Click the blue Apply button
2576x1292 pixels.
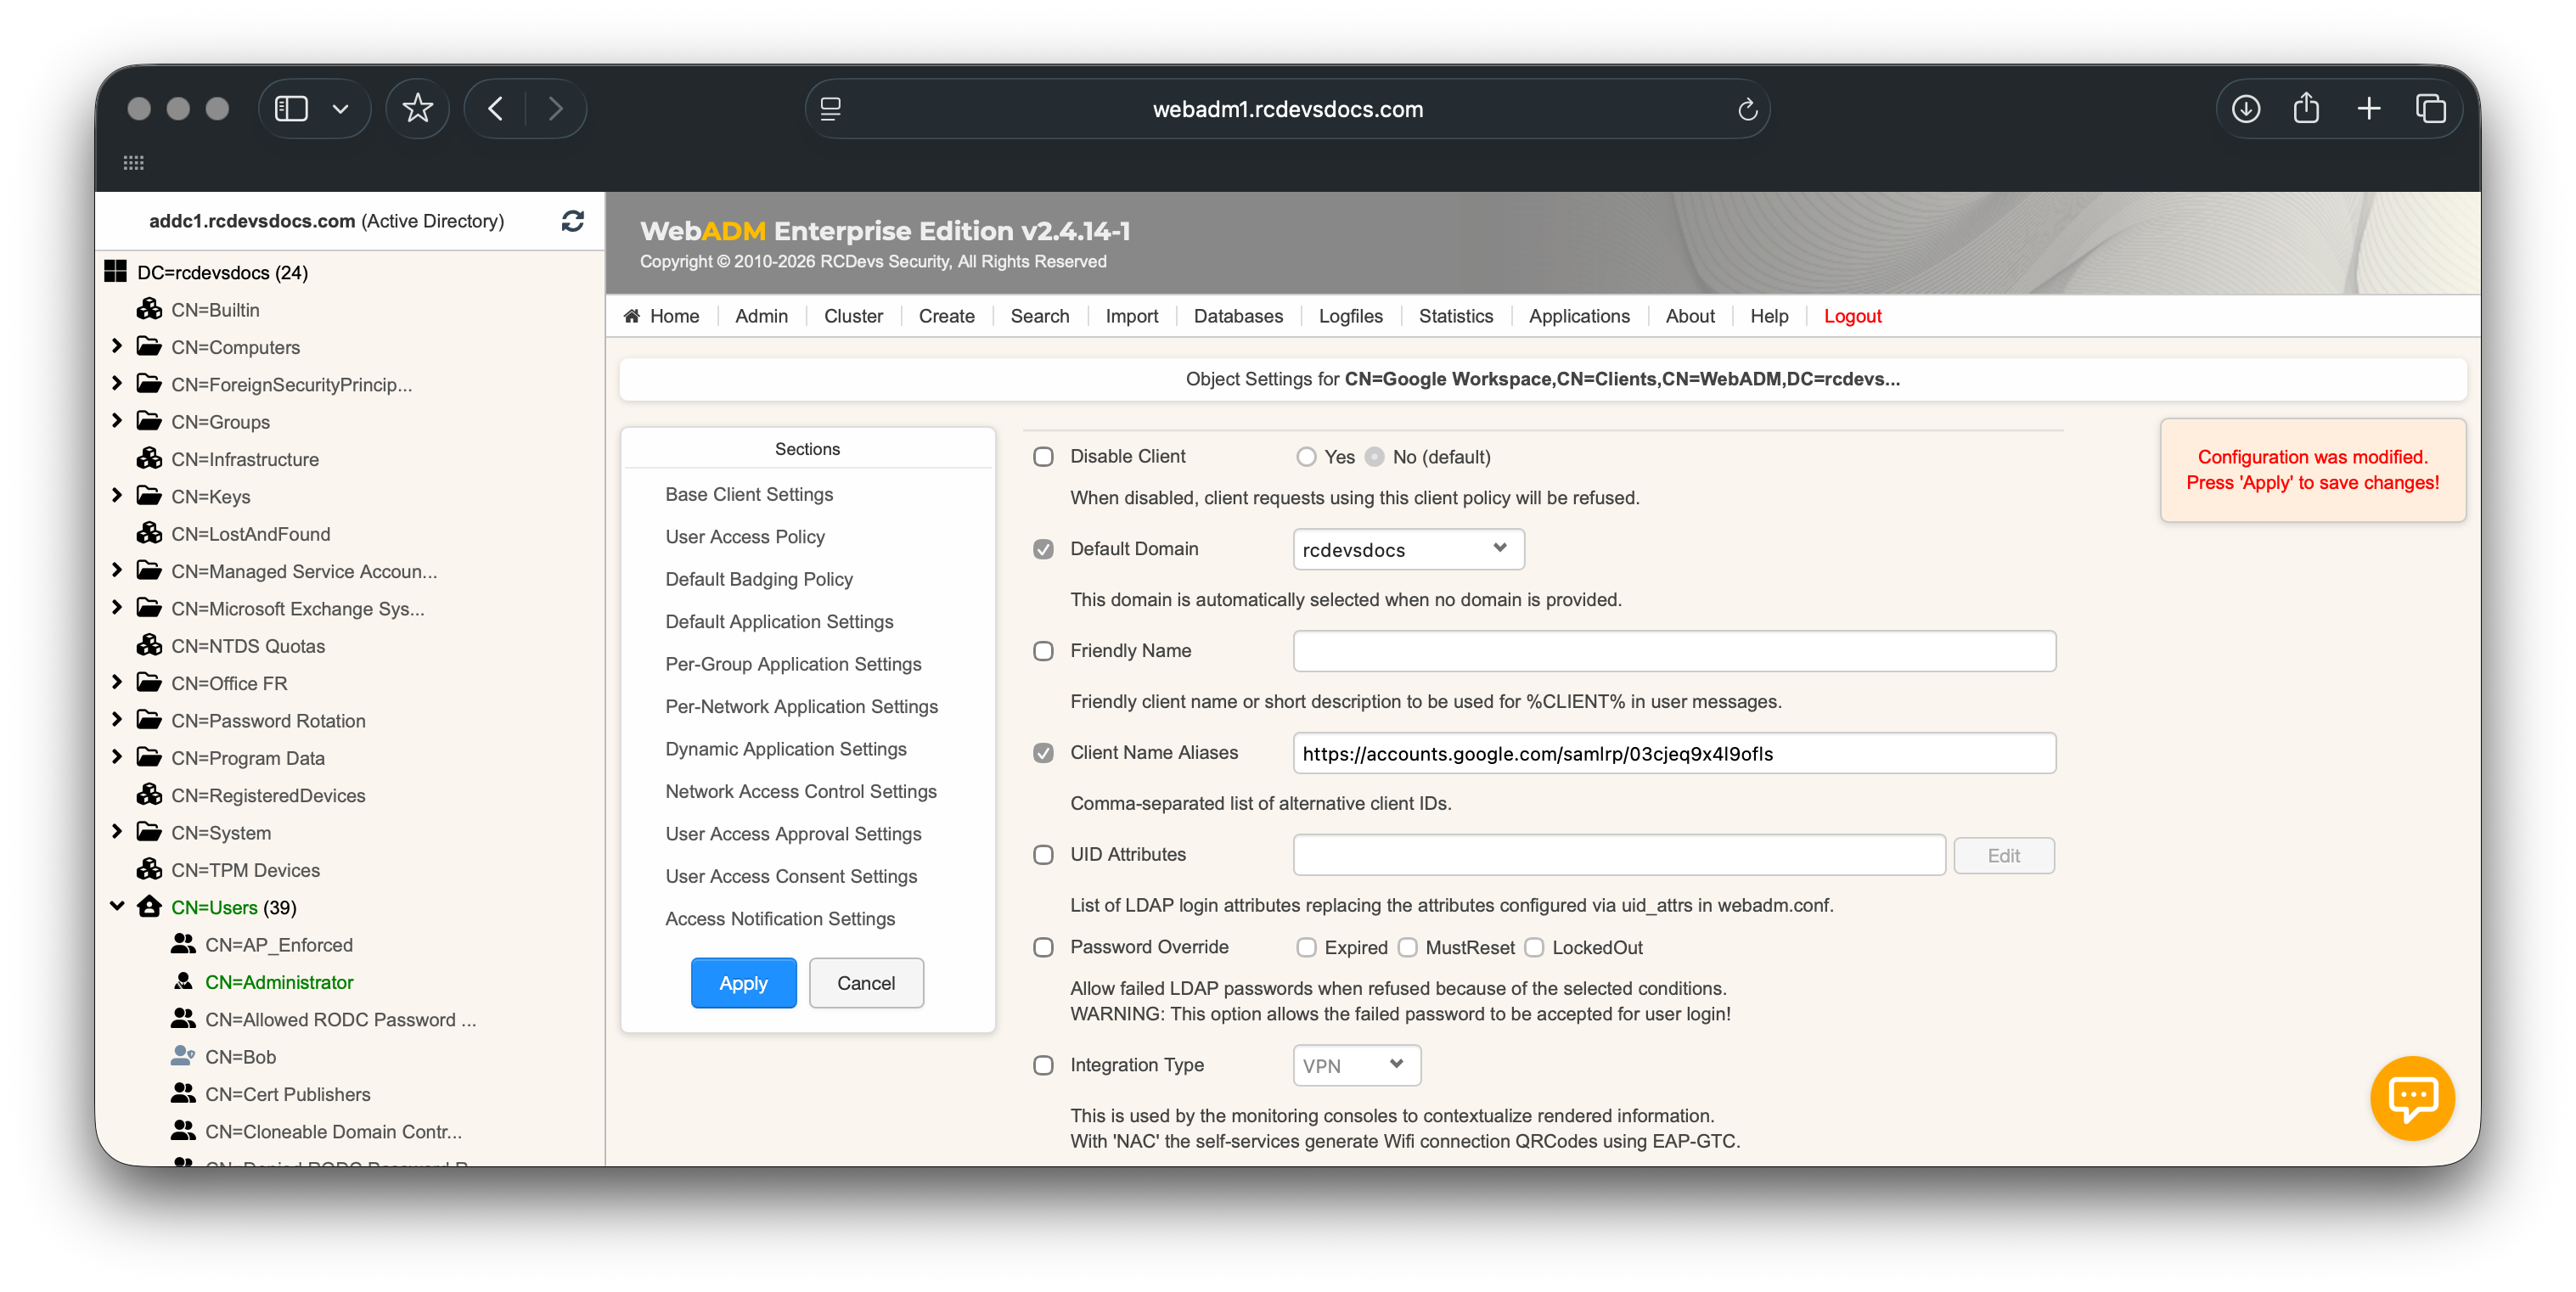[743, 983]
